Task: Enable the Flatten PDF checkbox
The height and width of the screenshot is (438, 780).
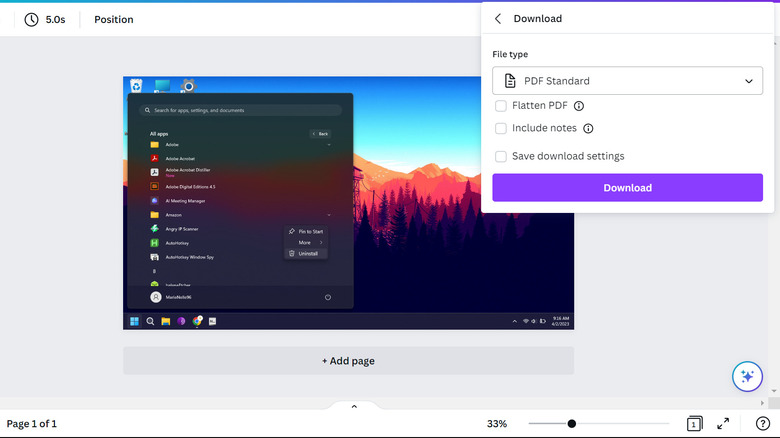Action: coord(501,105)
